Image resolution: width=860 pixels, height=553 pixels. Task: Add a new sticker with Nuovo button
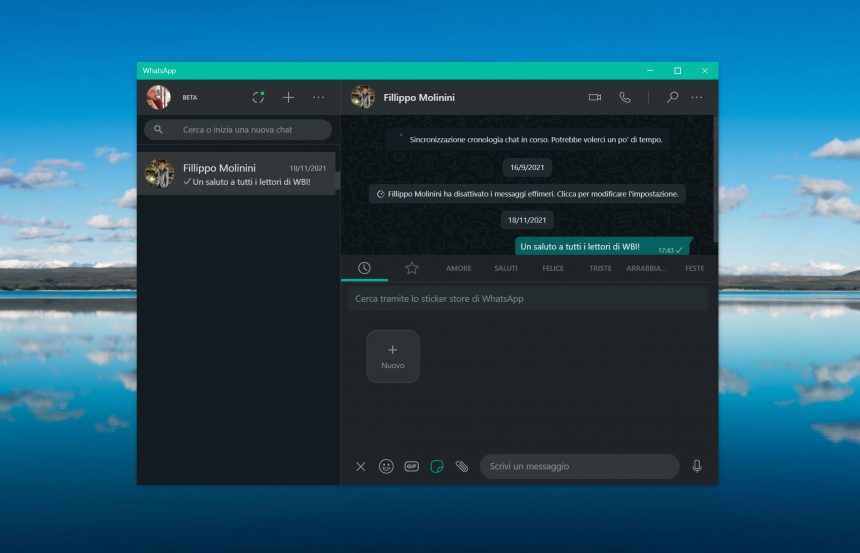tap(393, 357)
